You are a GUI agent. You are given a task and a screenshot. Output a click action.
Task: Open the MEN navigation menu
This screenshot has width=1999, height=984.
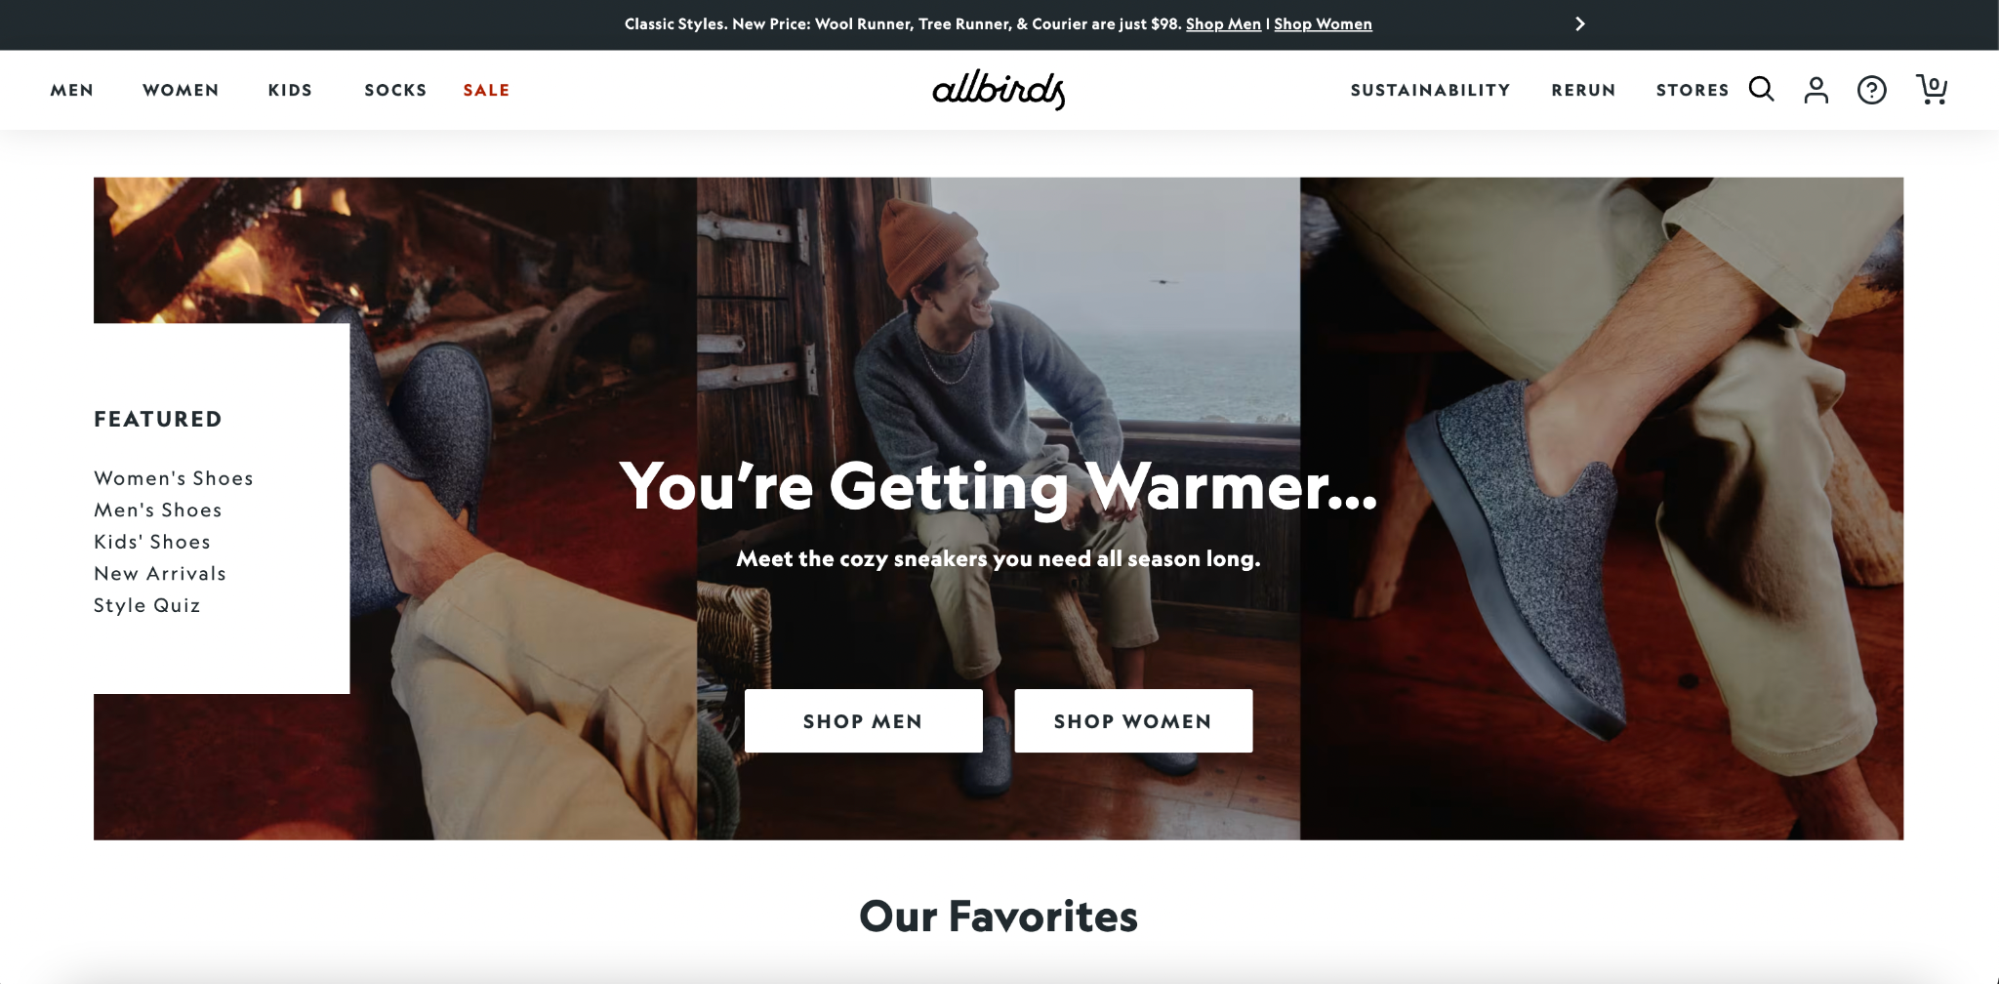pyautogui.click(x=72, y=90)
